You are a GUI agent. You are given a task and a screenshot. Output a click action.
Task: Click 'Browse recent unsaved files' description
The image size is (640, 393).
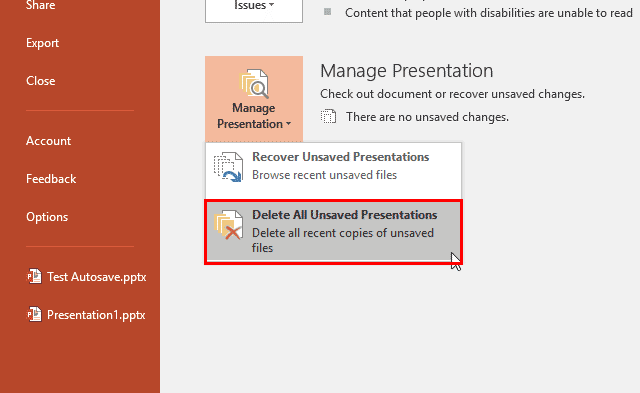tap(324, 175)
